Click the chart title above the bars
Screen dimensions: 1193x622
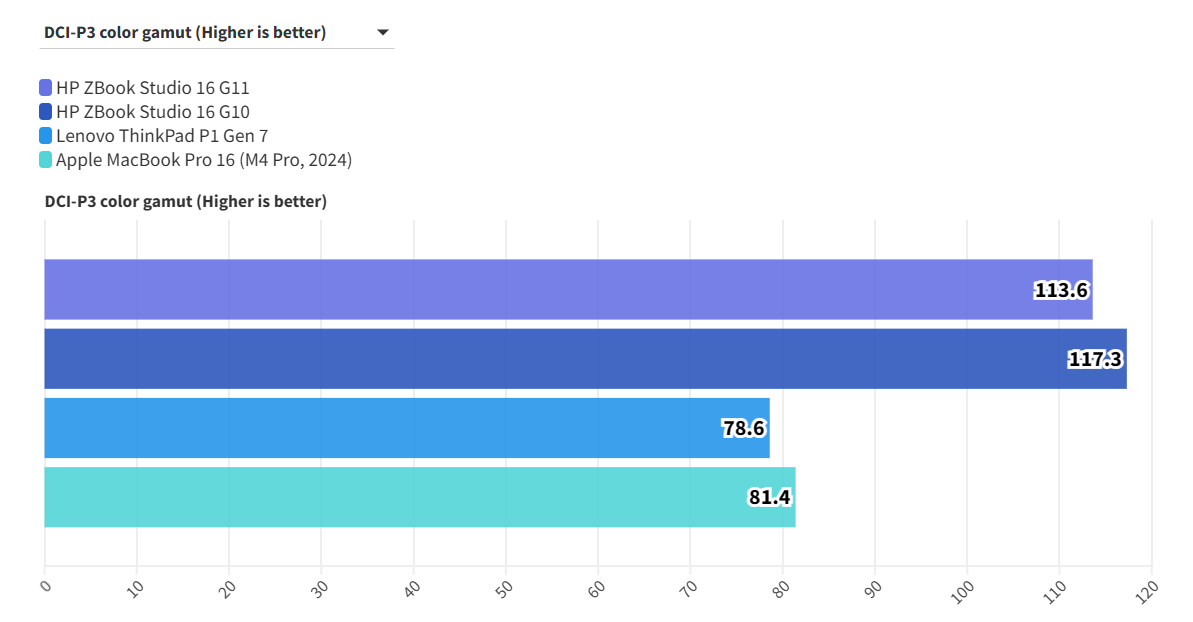[x=185, y=202]
